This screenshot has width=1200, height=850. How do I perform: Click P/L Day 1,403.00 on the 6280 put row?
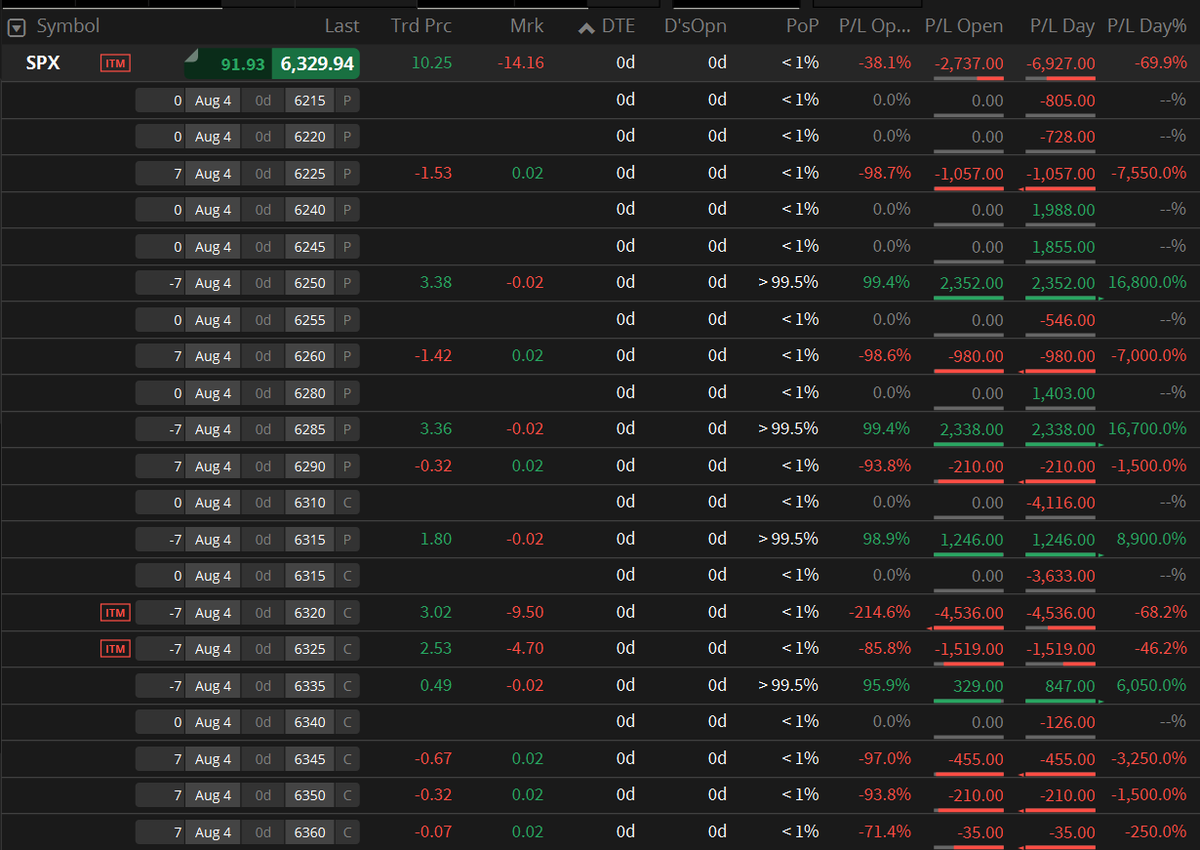click(x=1064, y=393)
